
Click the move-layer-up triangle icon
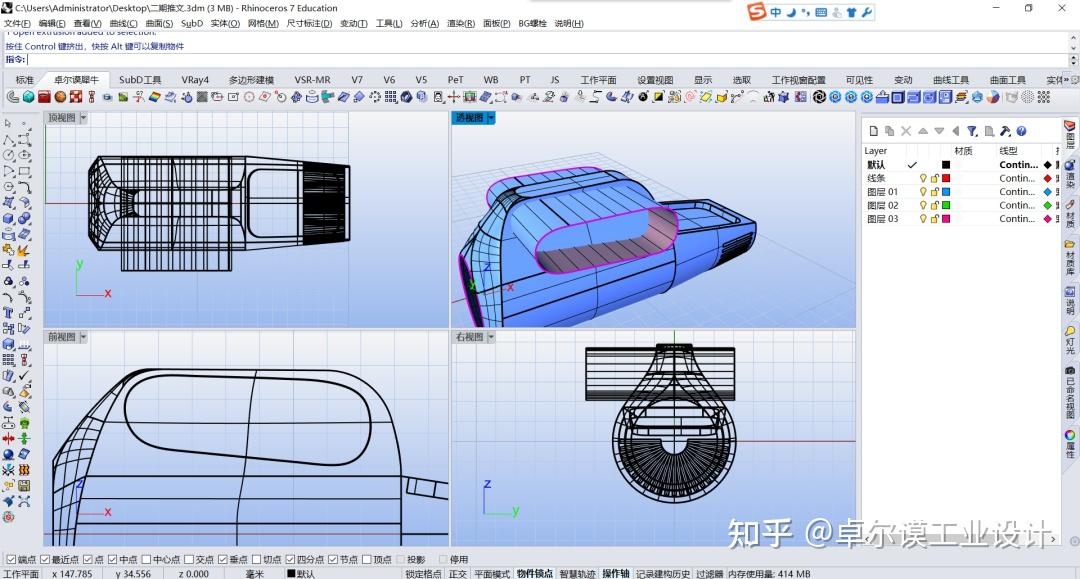pyautogui.click(x=923, y=131)
